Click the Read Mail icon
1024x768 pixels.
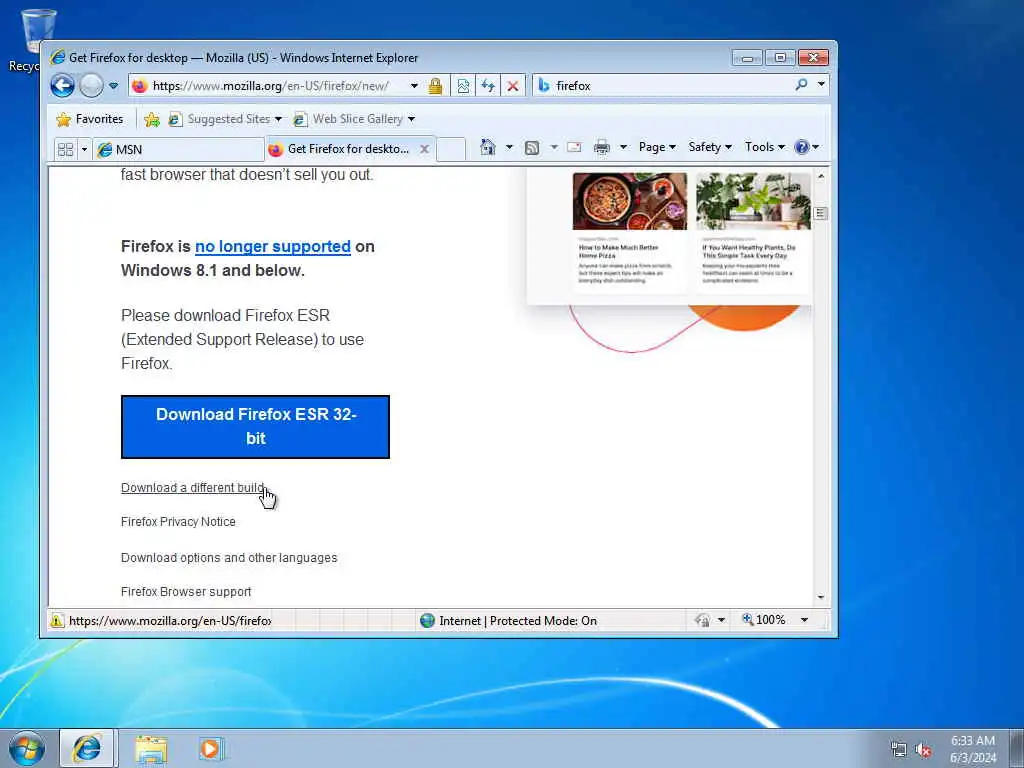[x=574, y=147]
